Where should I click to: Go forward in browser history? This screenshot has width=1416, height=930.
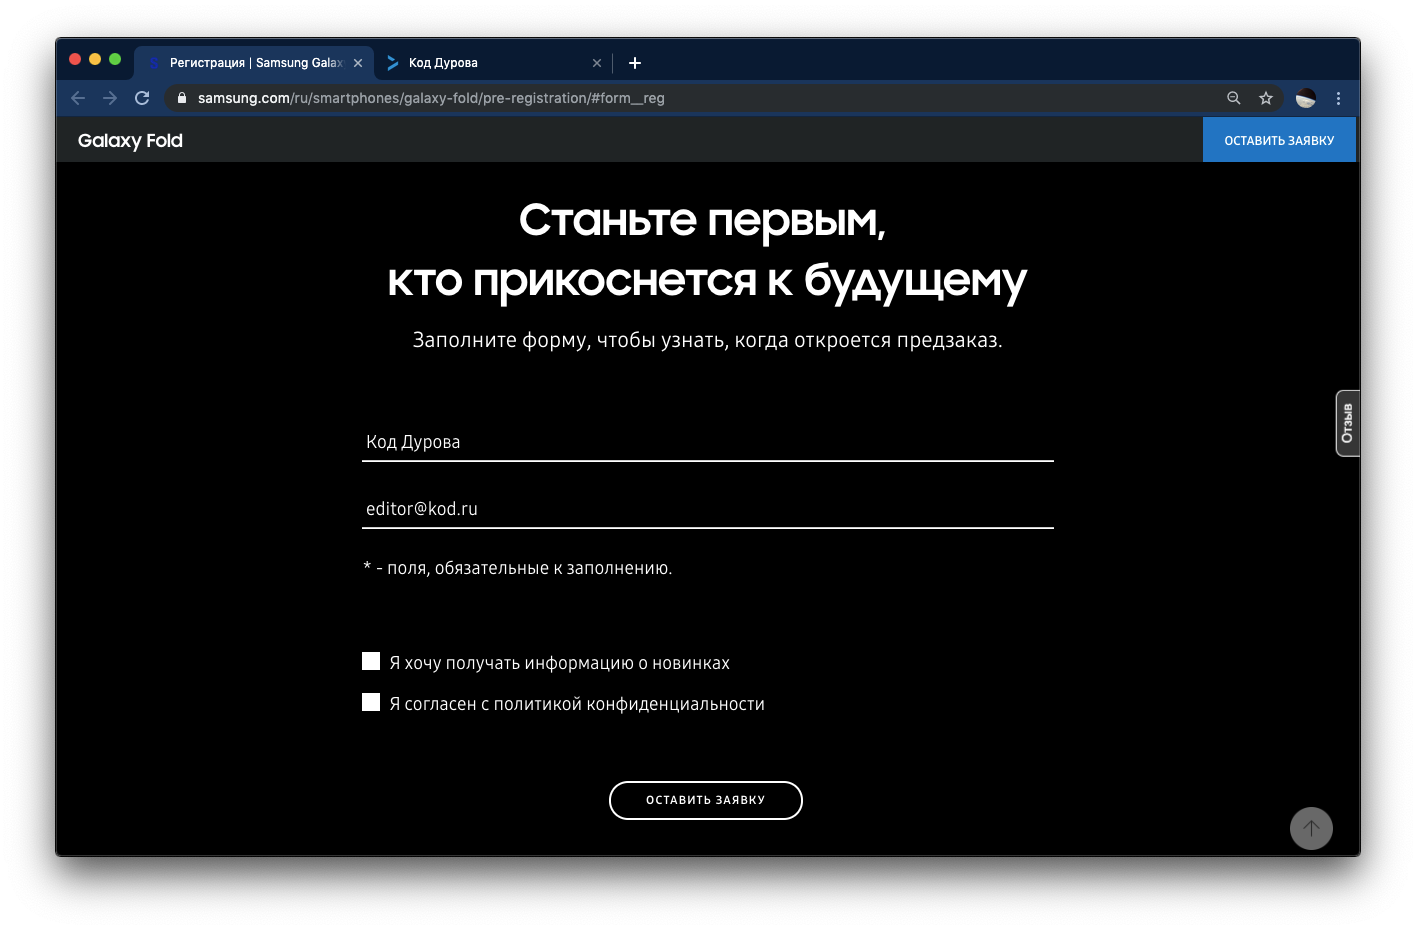[110, 98]
